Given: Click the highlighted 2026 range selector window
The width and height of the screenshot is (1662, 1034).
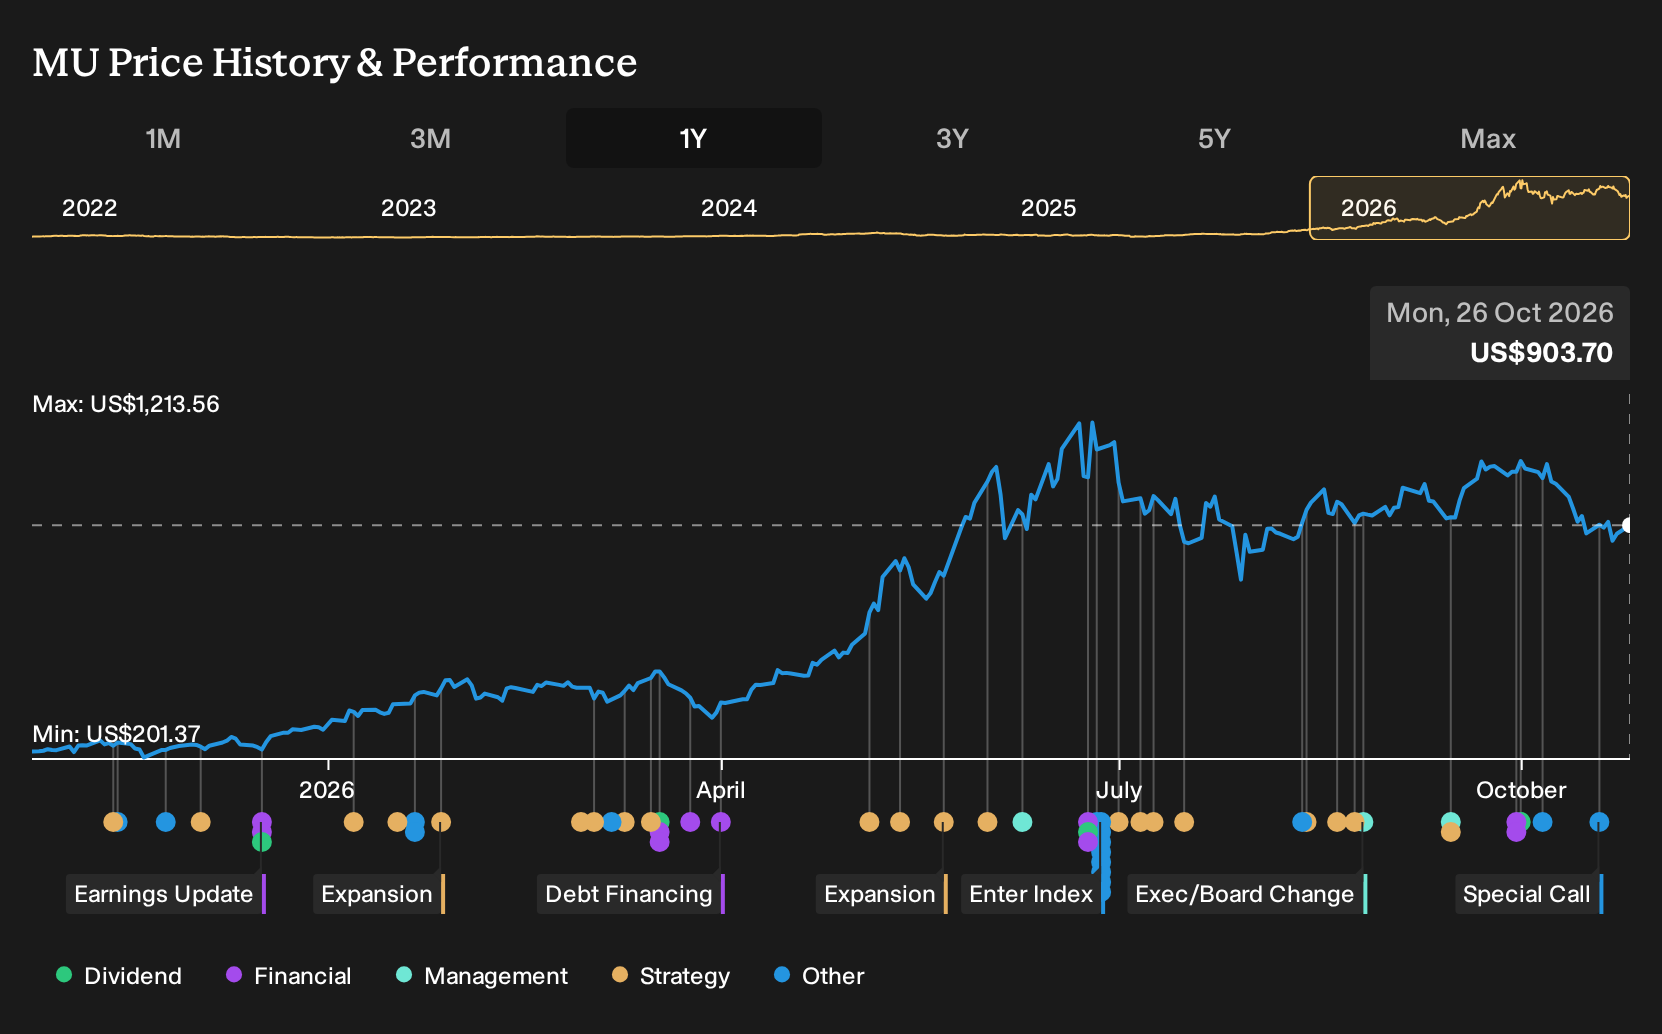Looking at the screenshot, I should pos(1469,208).
